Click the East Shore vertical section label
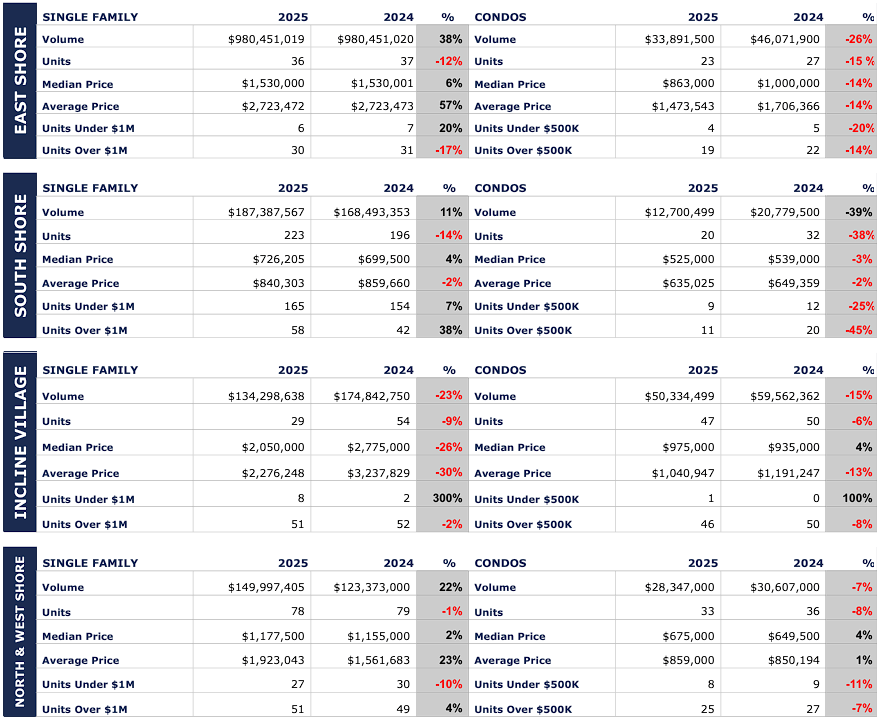The height and width of the screenshot is (725, 877). point(20,81)
